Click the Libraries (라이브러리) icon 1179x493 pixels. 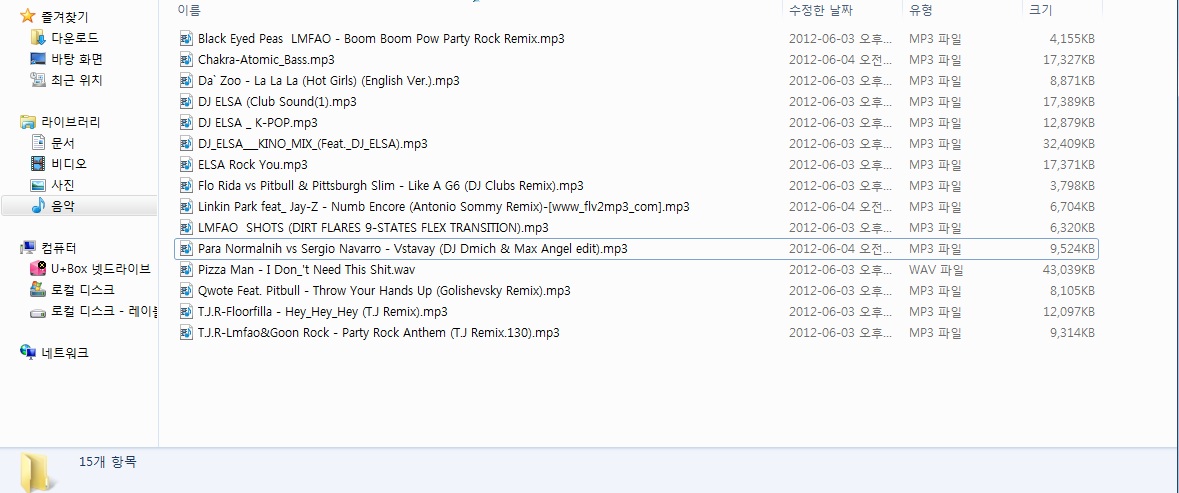point(28,122)
